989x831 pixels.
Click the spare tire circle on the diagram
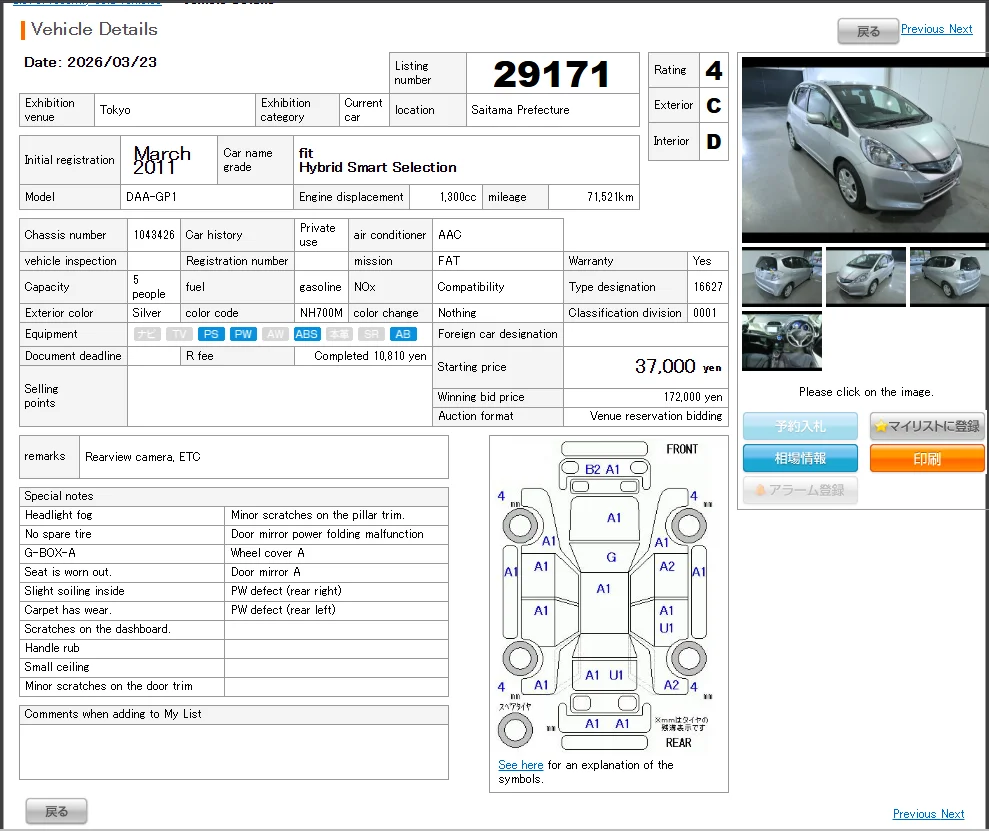tap(515, 730)
